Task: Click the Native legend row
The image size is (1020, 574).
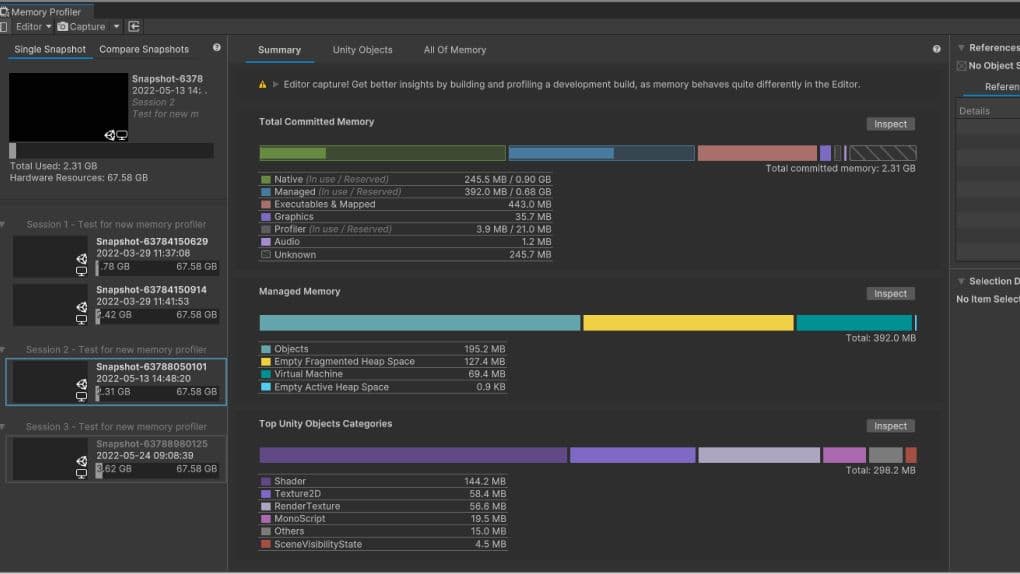Action: (405, 179)
